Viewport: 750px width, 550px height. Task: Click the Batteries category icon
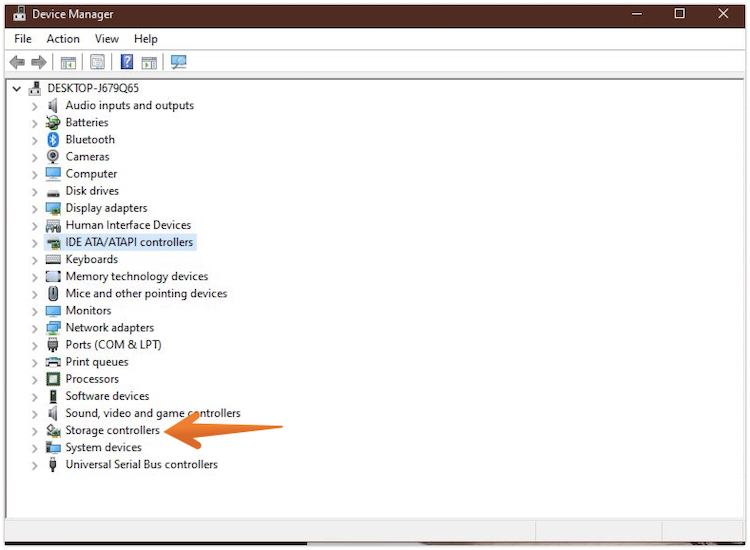tap(53, 123)
